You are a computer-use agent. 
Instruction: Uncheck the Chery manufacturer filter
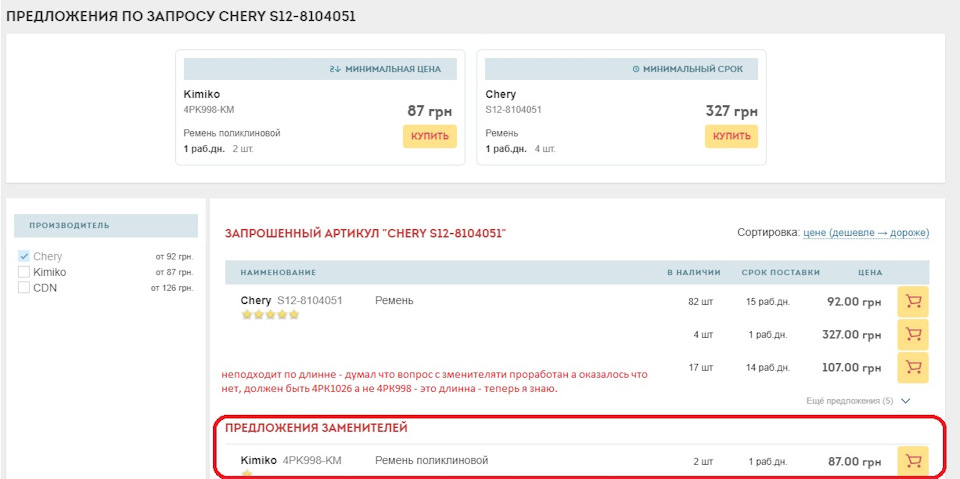pos(24,257)
